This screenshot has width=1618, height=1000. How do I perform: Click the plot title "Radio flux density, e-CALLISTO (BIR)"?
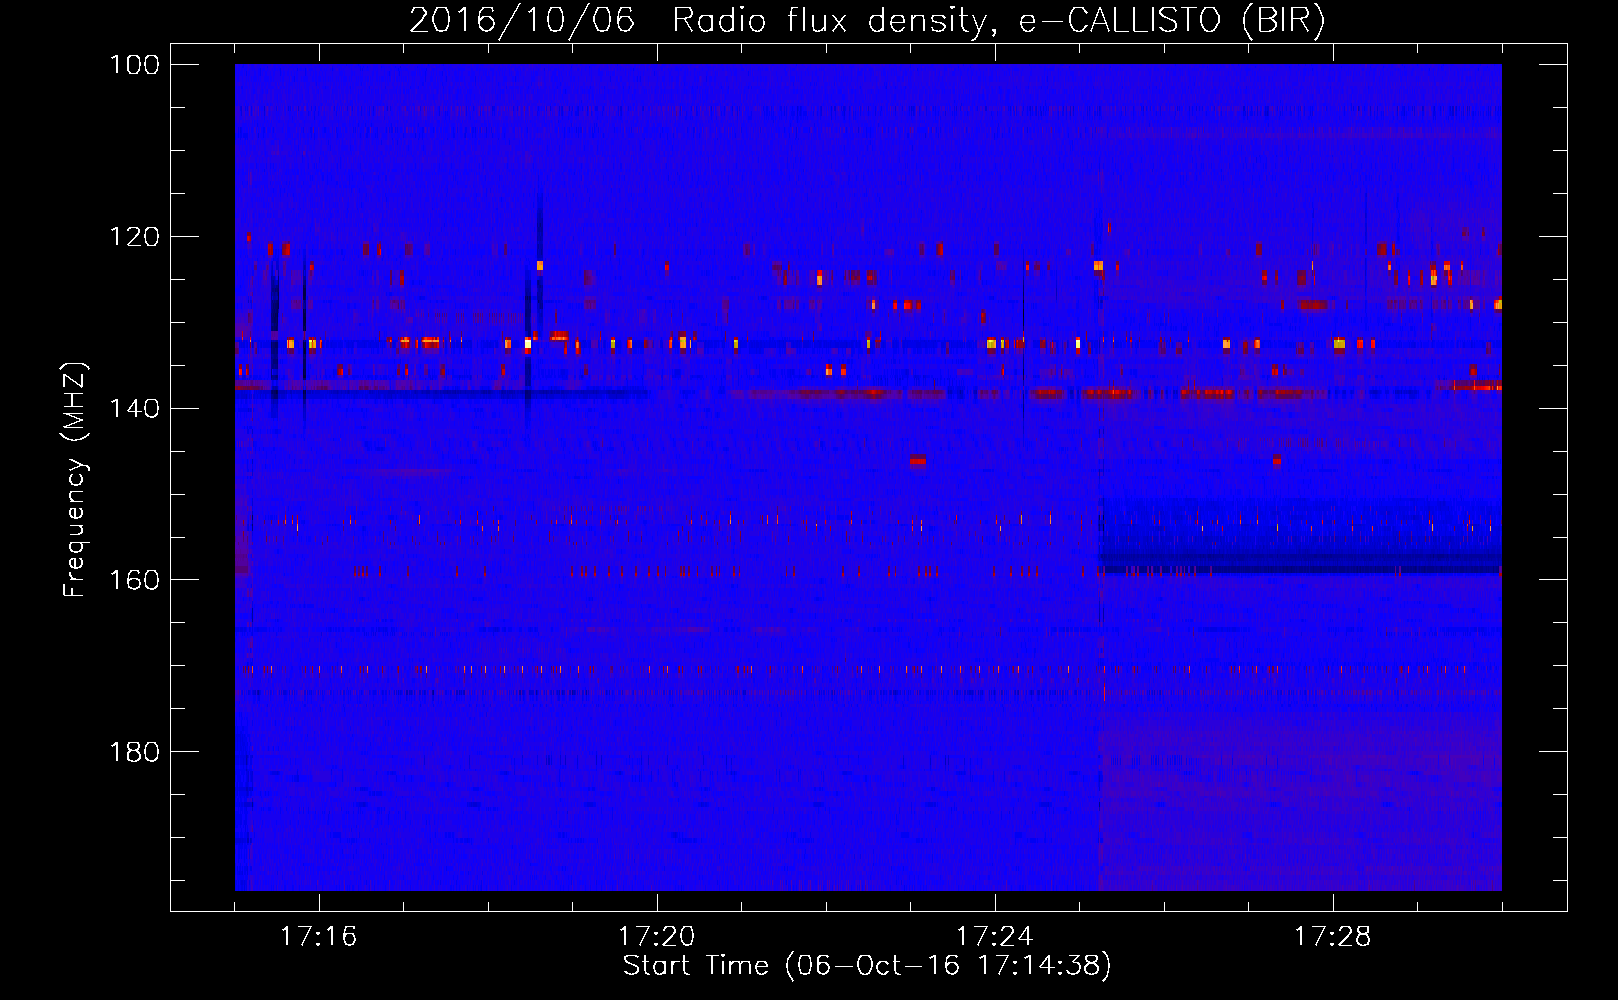(999, 21)
